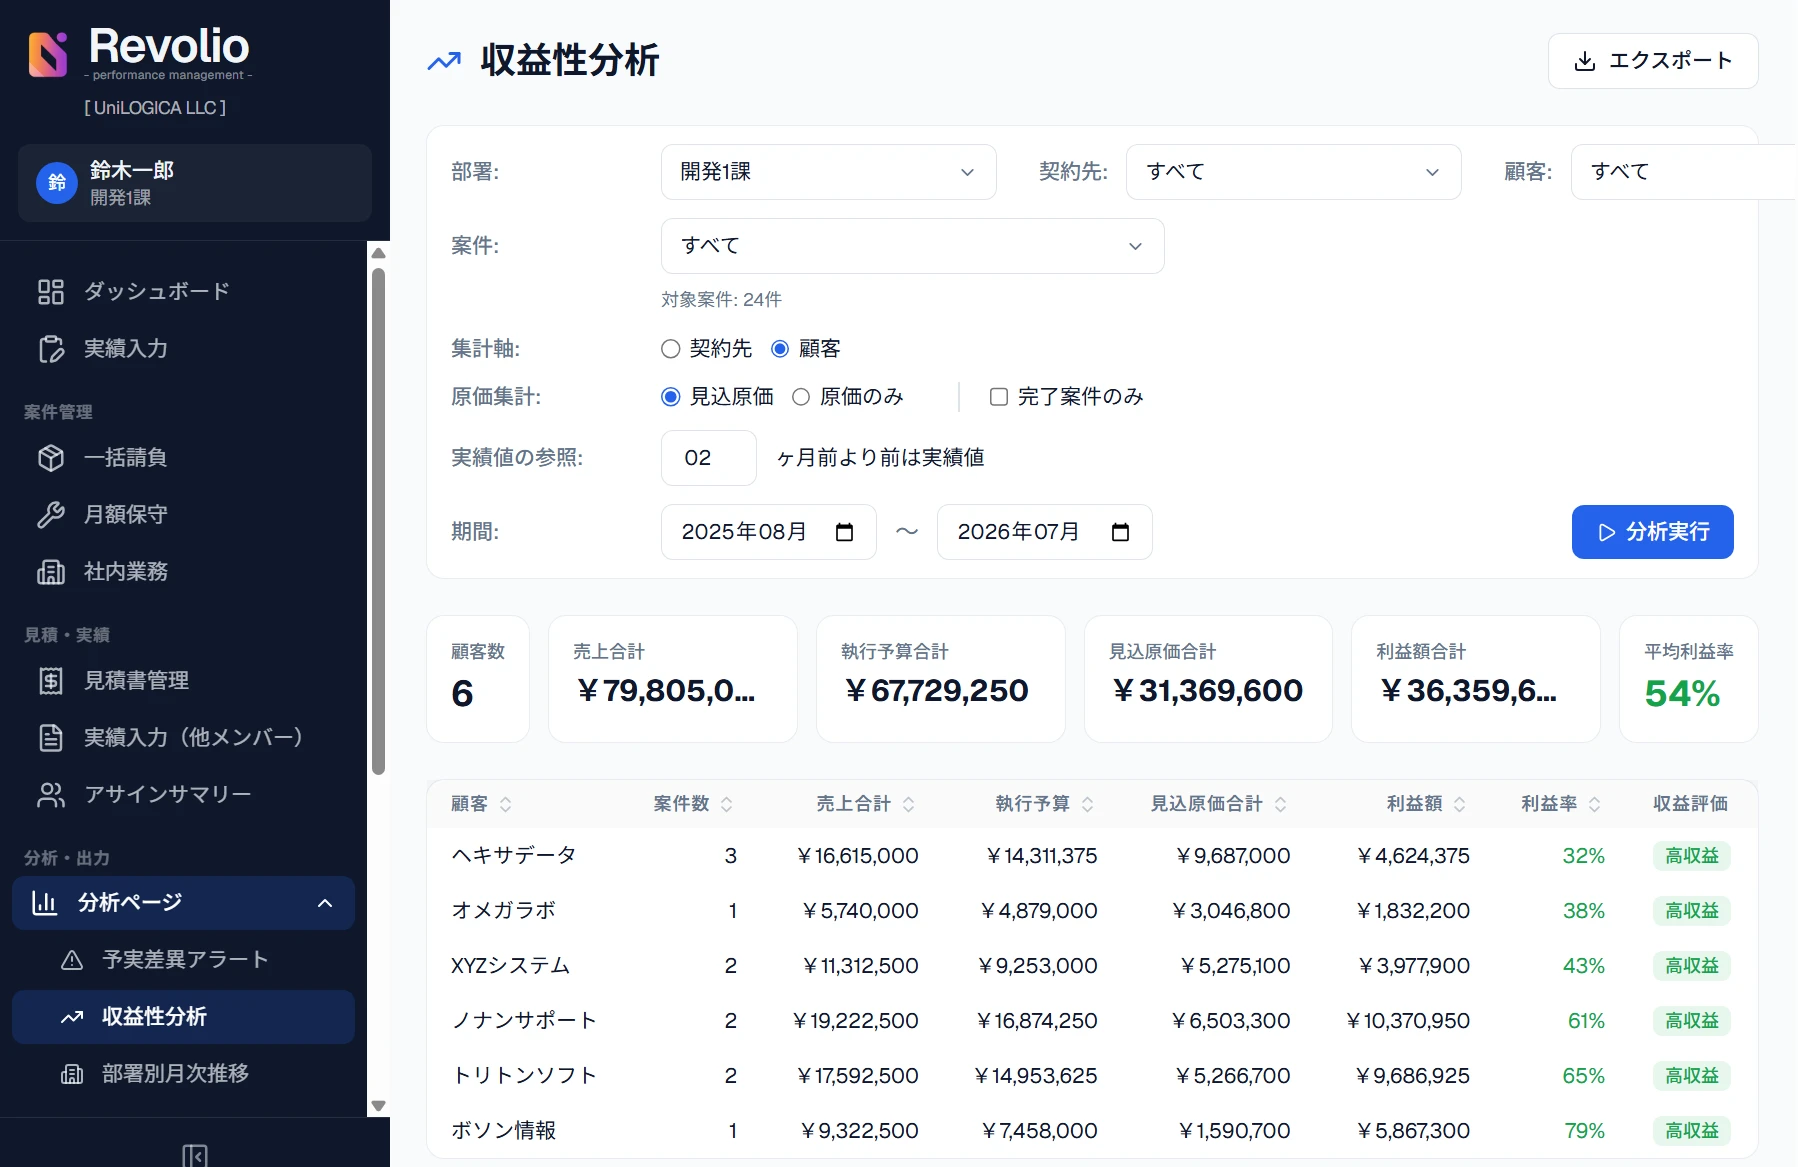Open the 契約先 dropdown showing すべて
This screenshot has height=1167, width=1798.
point(1294,172)
